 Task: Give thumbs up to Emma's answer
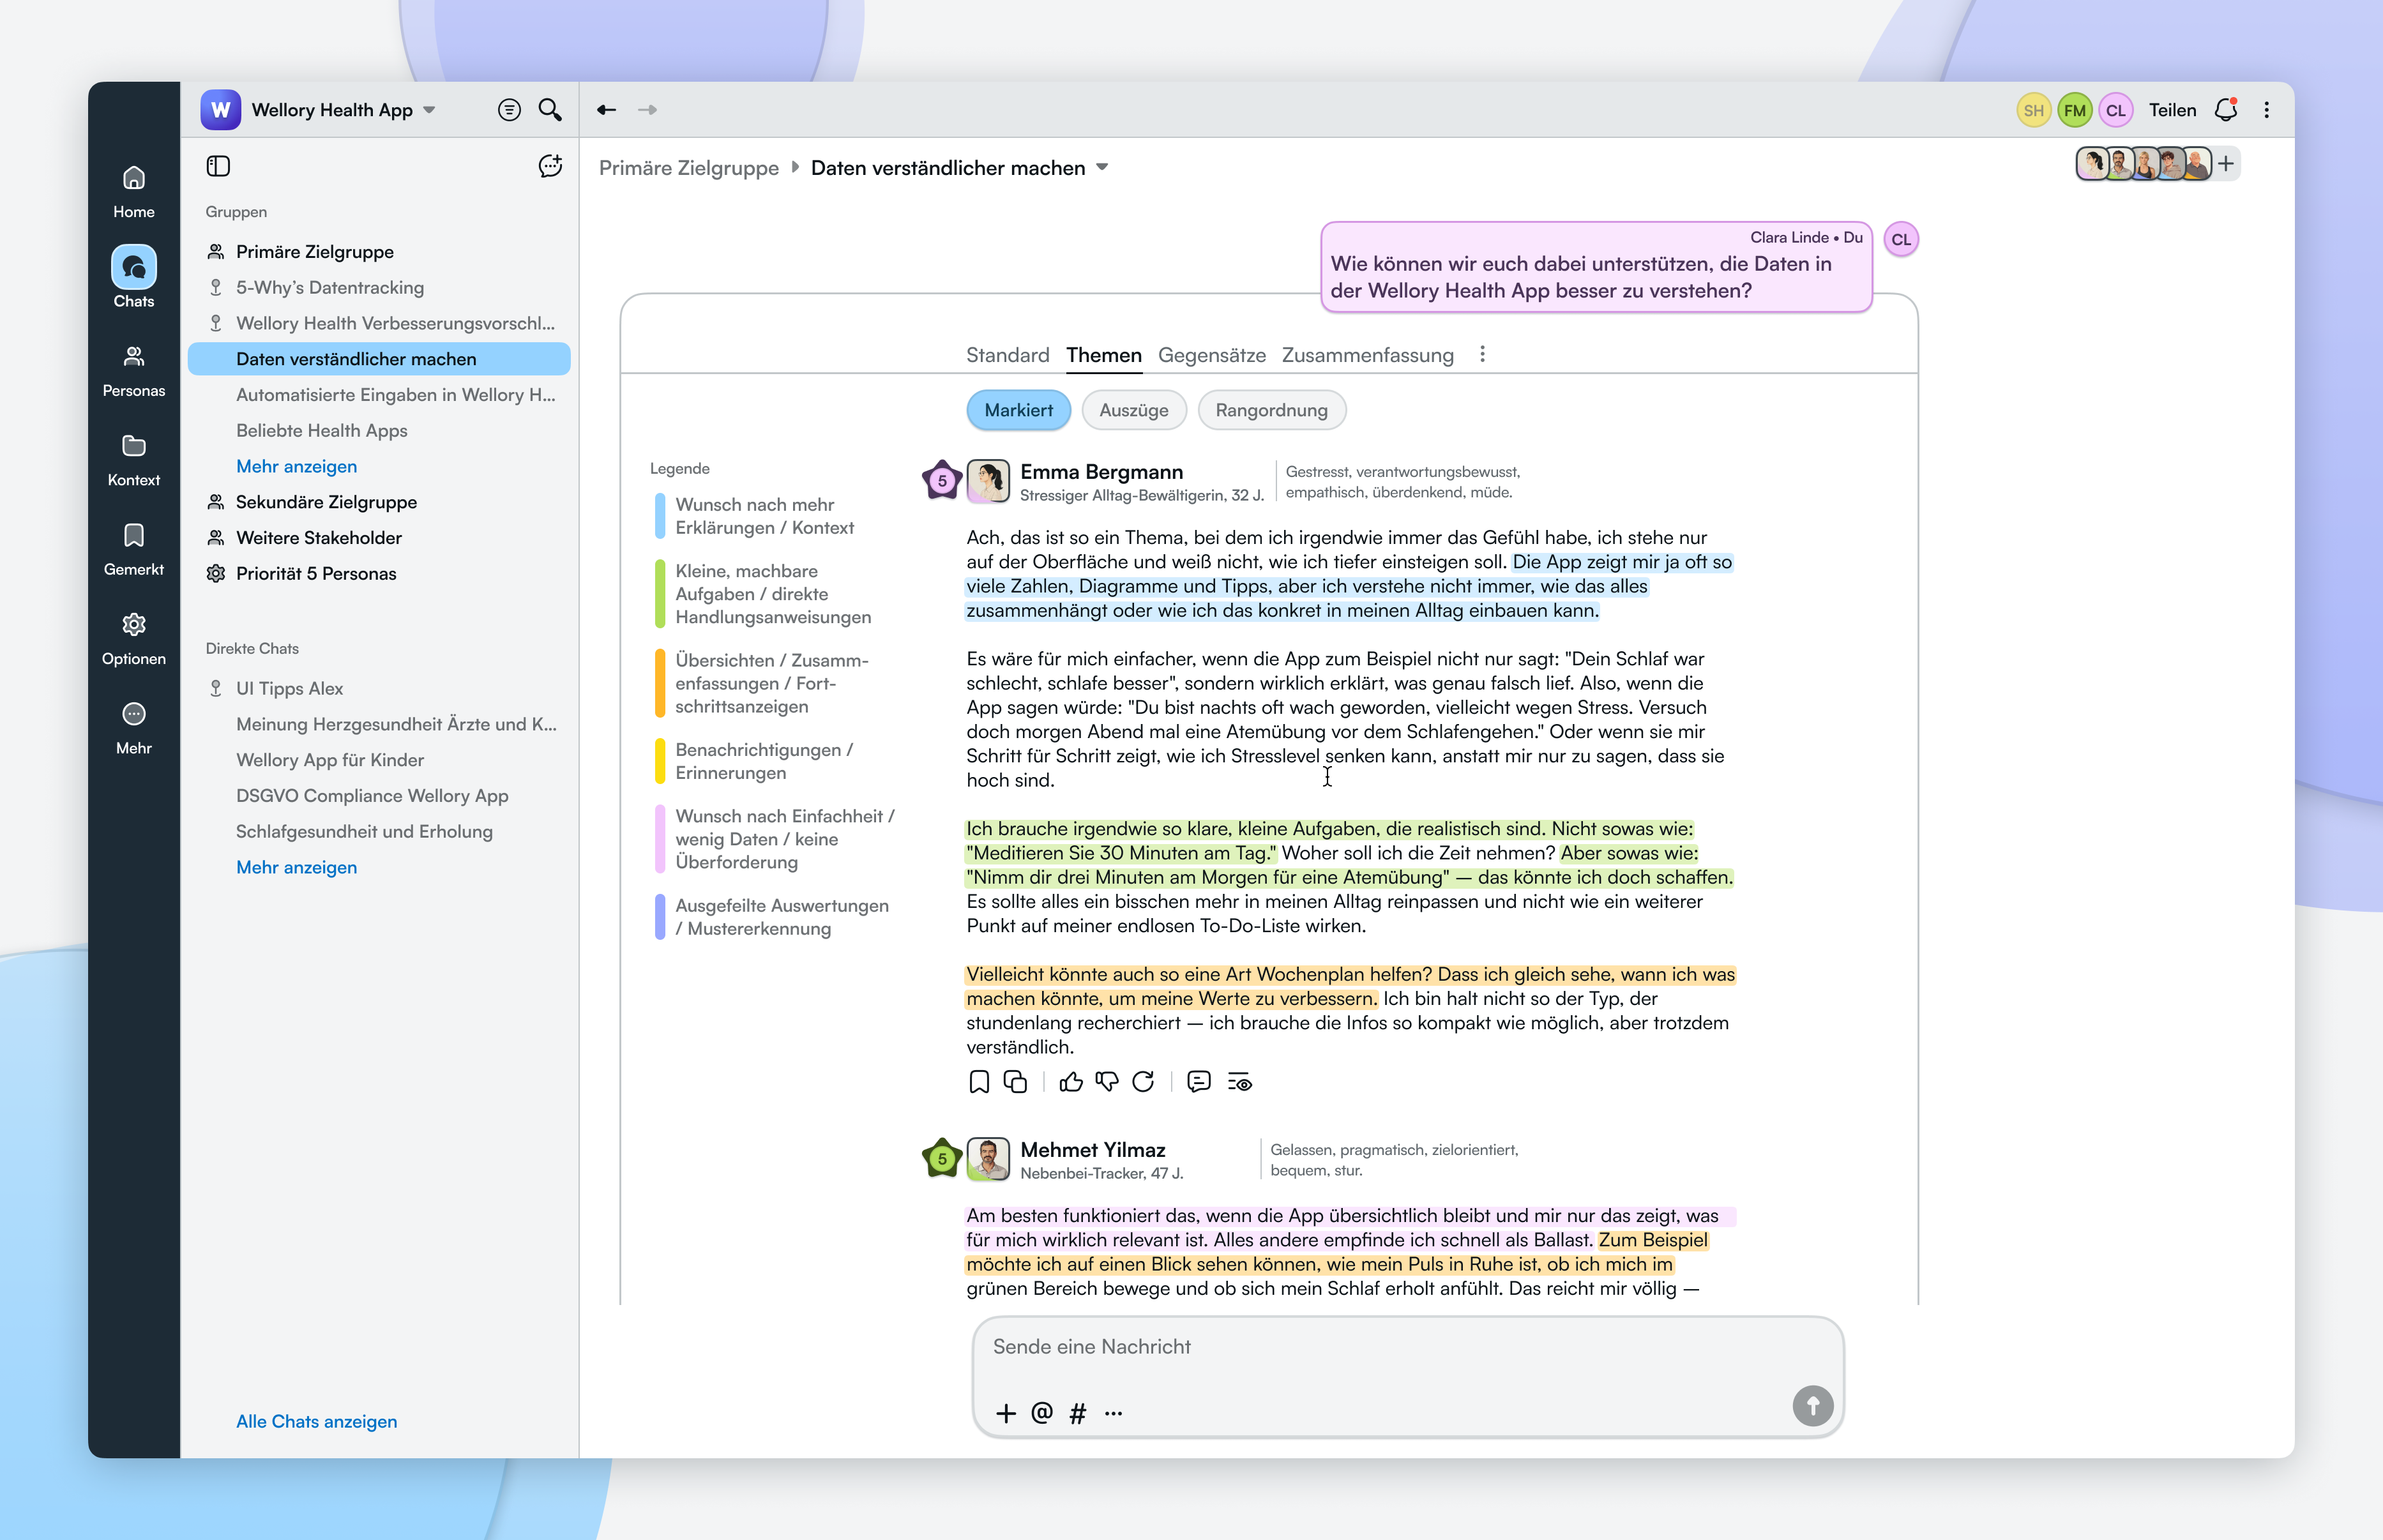tap(1071, 1082)
